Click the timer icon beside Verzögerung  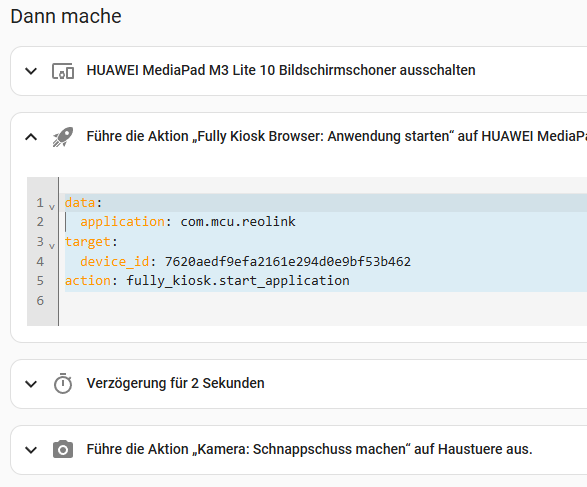click(63, 383)
